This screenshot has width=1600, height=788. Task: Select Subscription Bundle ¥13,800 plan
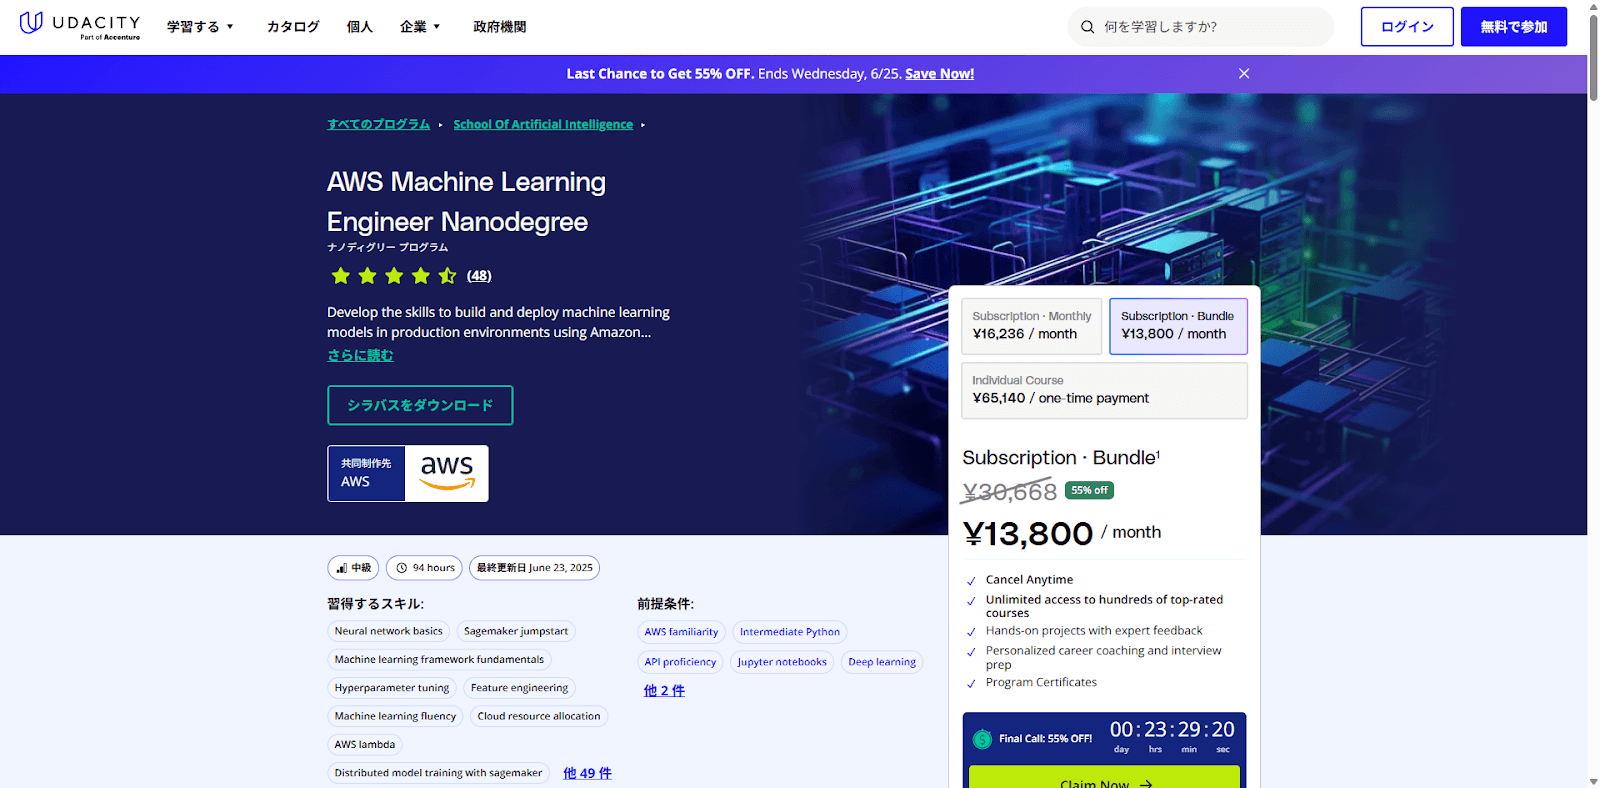(1178, 326)
